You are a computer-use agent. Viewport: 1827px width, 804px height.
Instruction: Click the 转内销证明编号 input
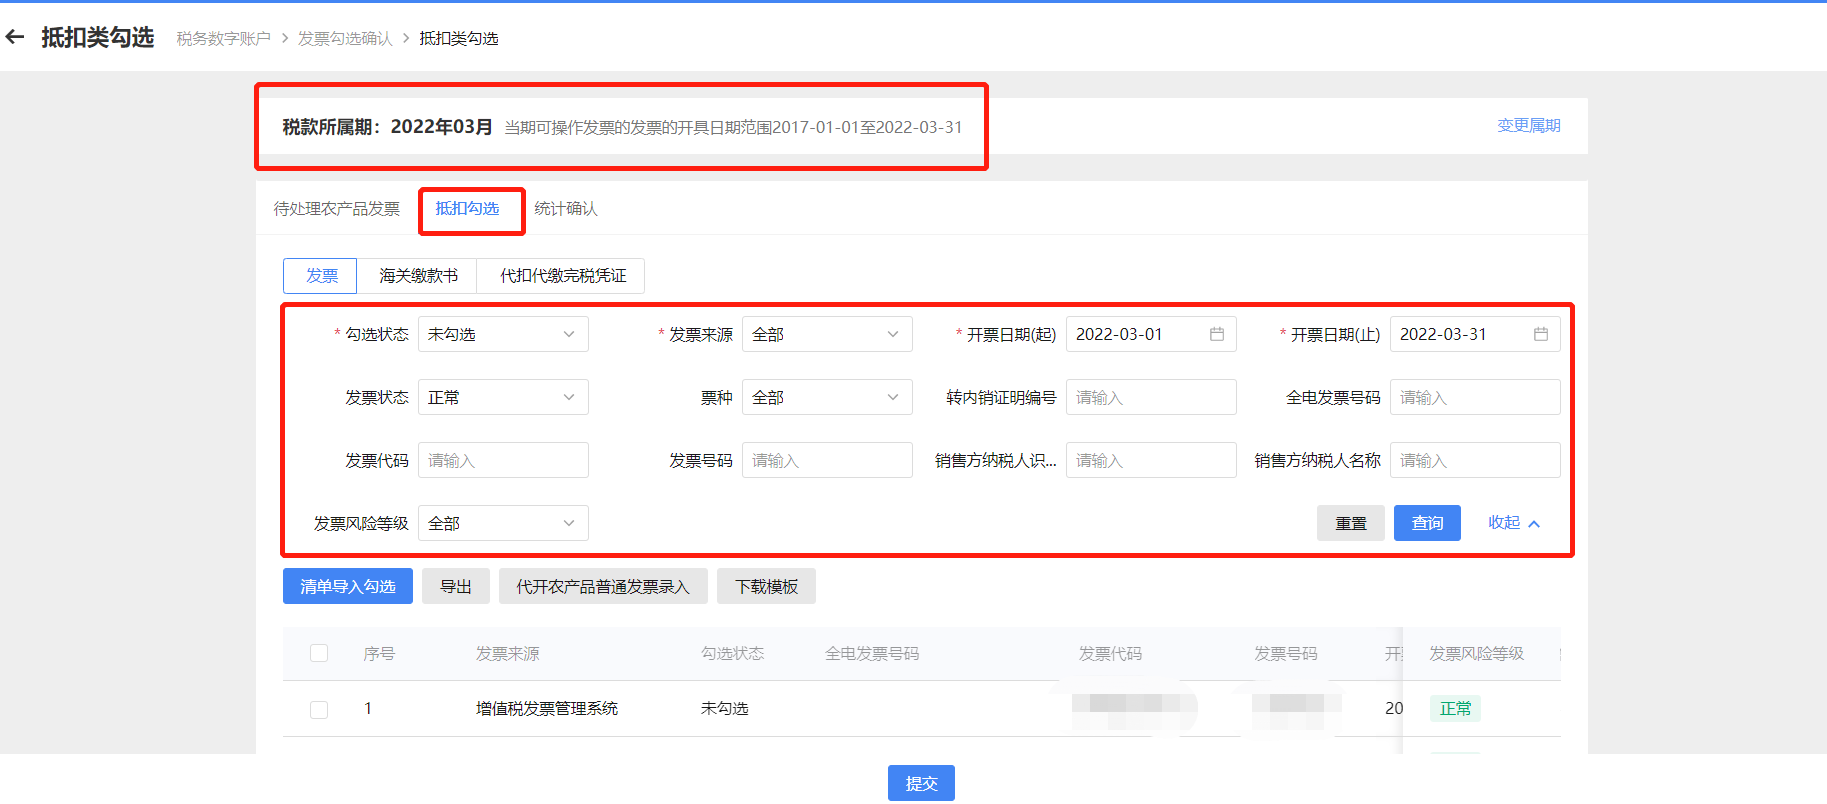tap(1151, 397)
